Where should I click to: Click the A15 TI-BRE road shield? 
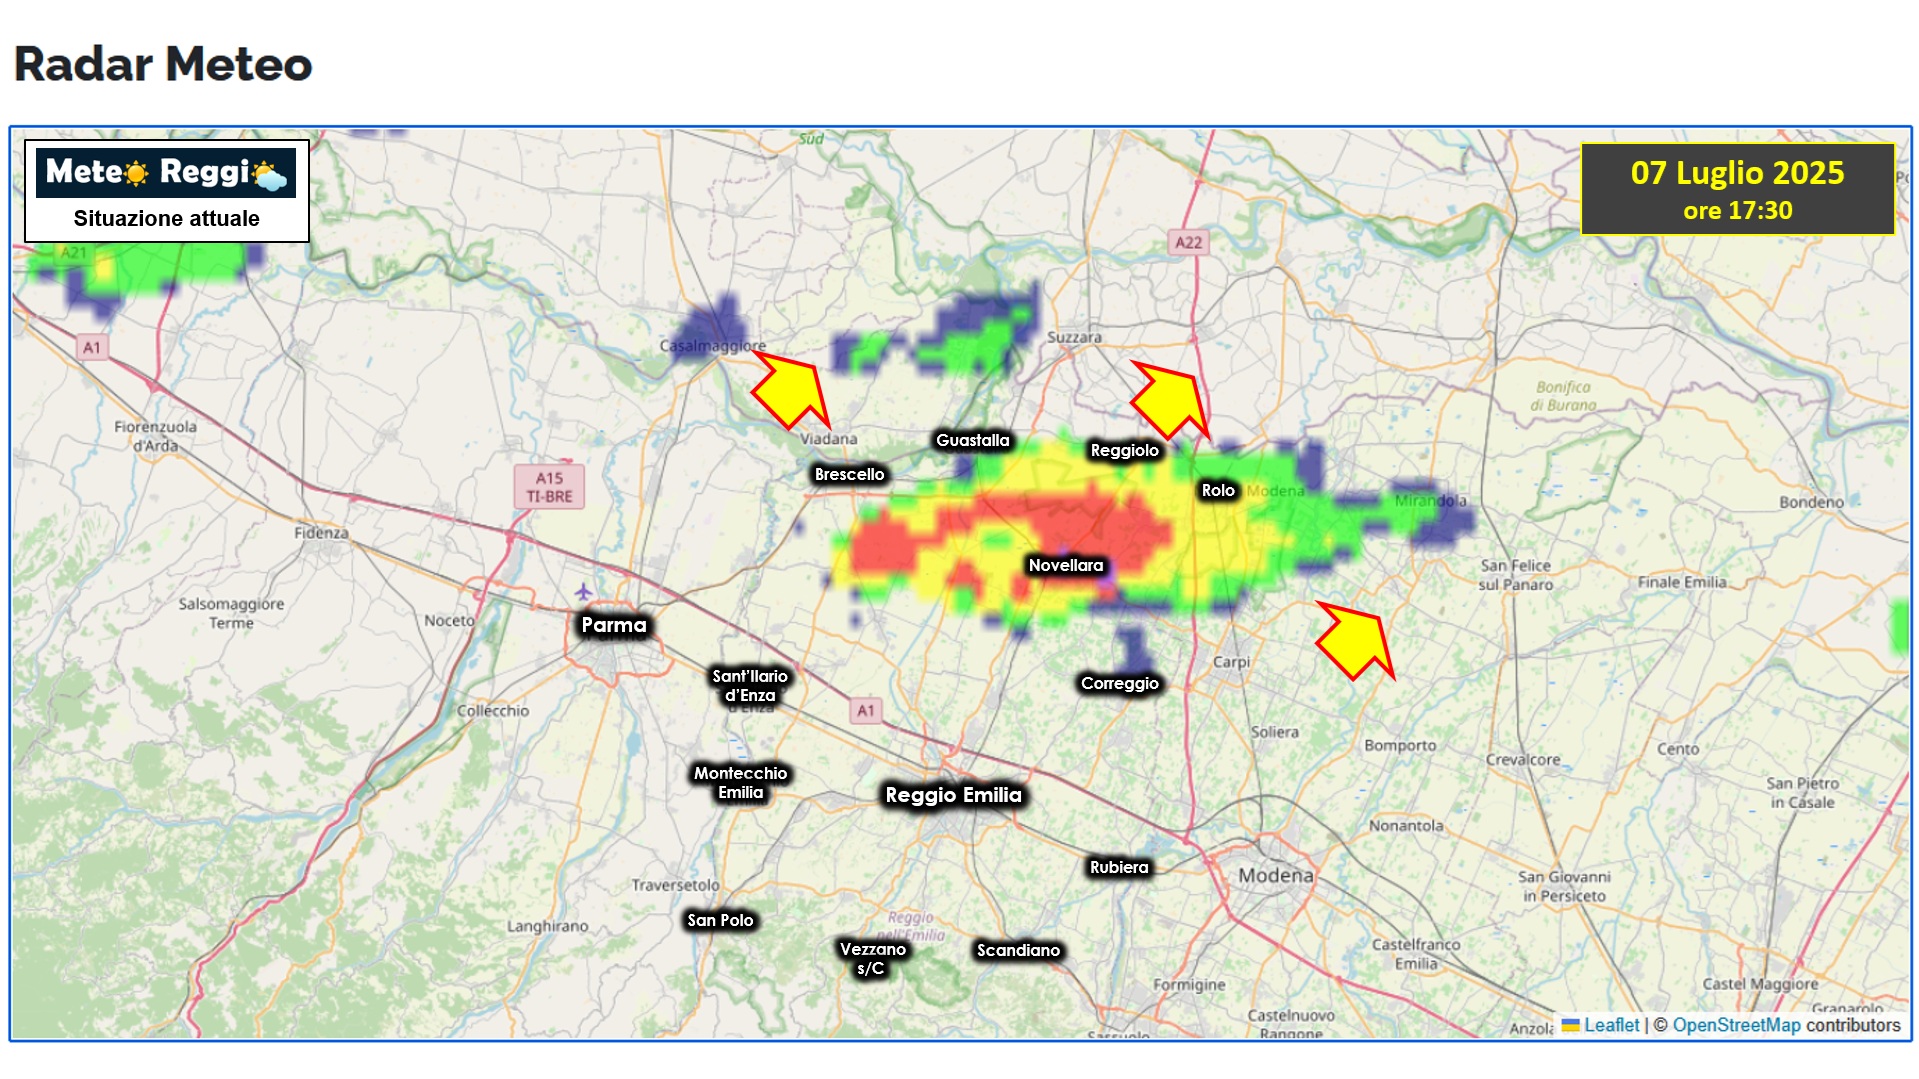pyautogui.click(x=549, y=487)
